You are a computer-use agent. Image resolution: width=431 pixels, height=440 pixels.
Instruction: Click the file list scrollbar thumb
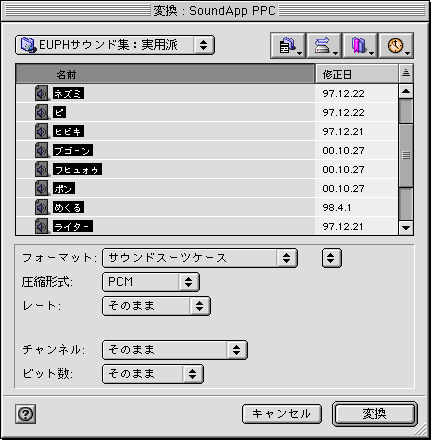click(406, 155)
